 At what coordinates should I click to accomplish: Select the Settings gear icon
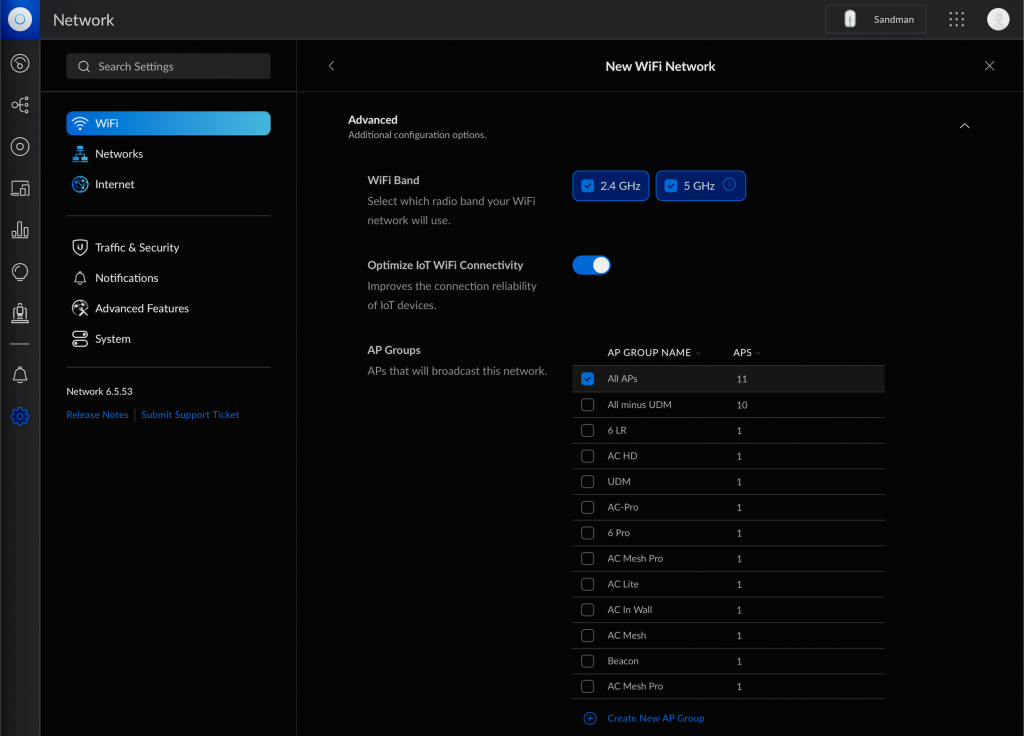20,416
